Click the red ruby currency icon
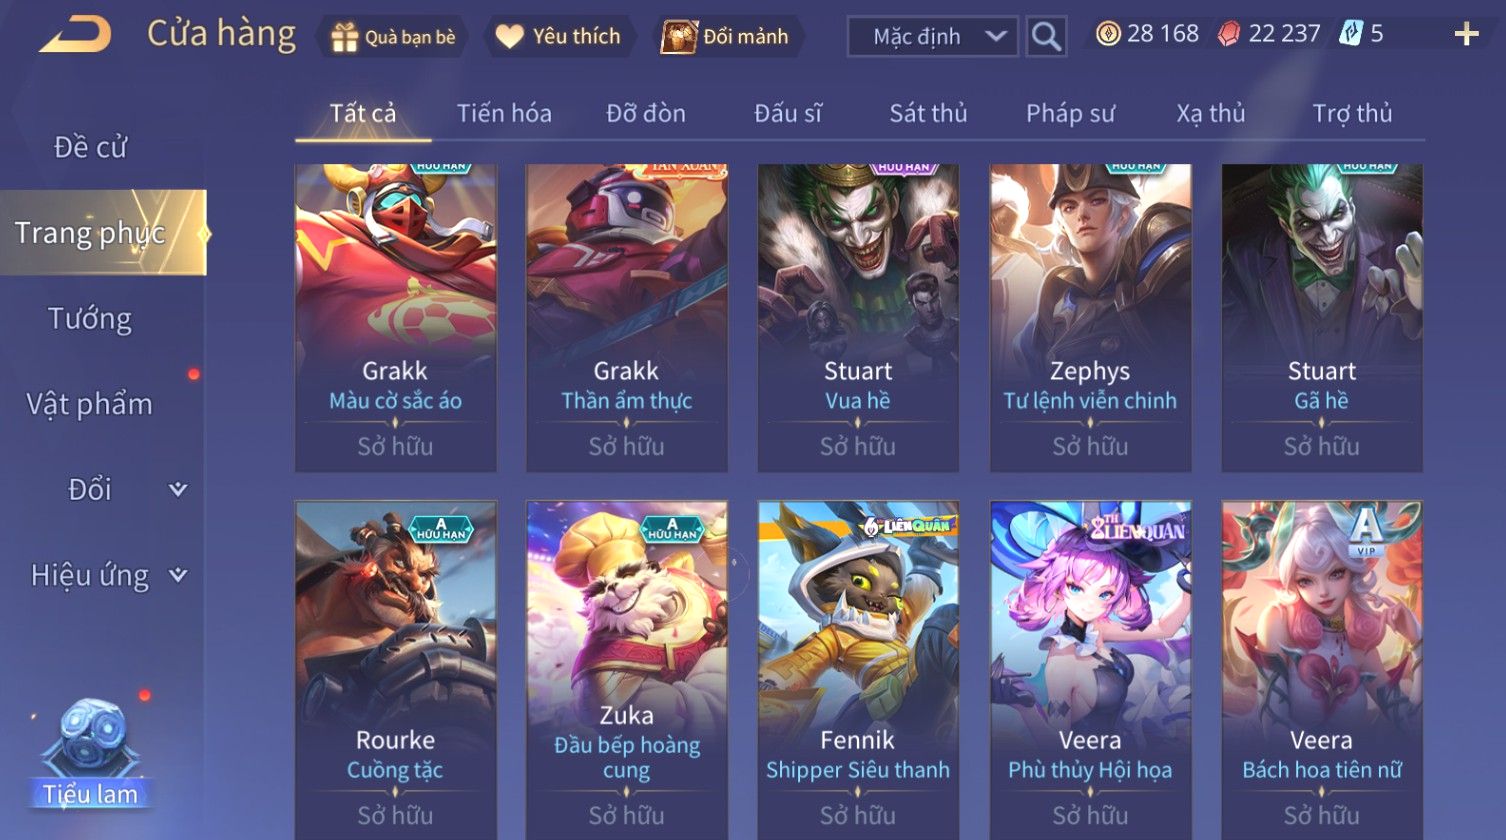This screenshot has height=840, width=1506. click(1229, 34)
